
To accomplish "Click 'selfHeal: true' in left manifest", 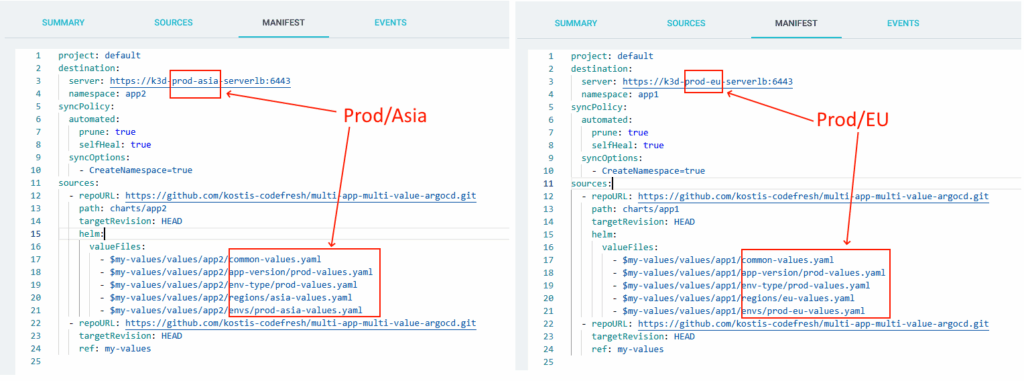I will 115,145.
